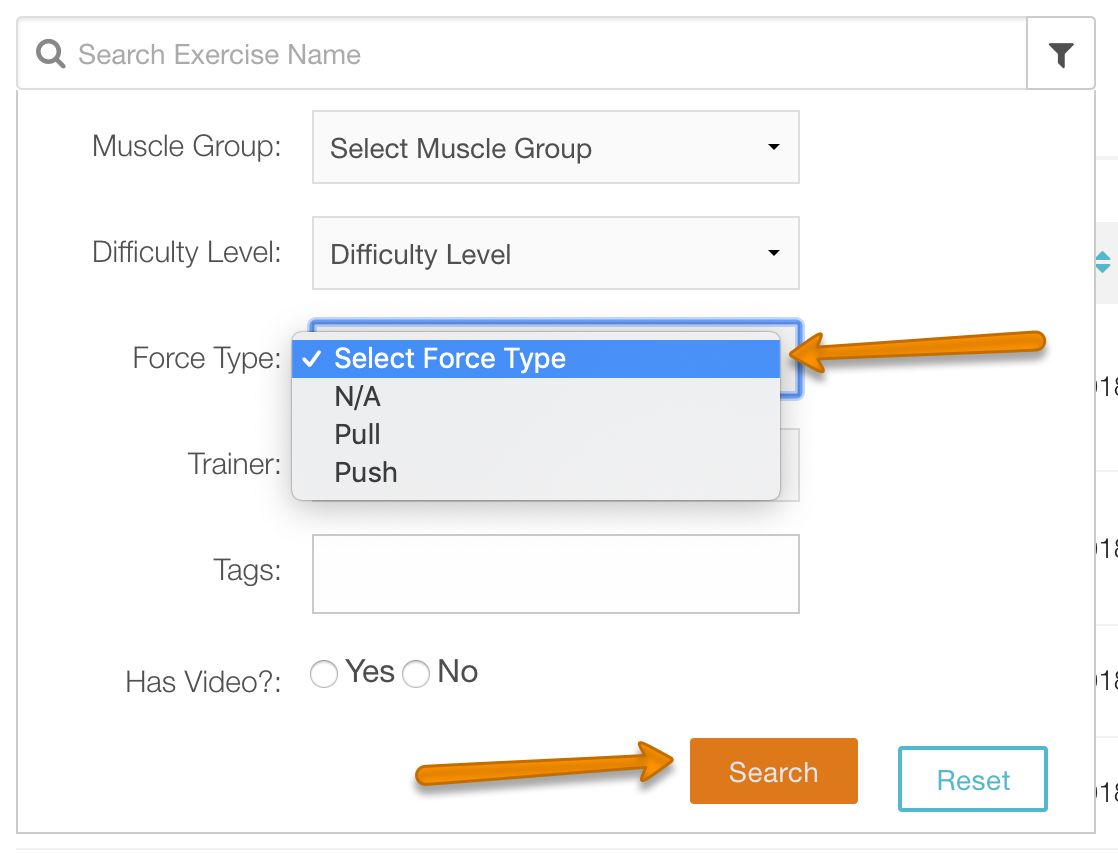Click the magnifier search icon
Screen dimensions: 1118x854
(x=51, y=54)
